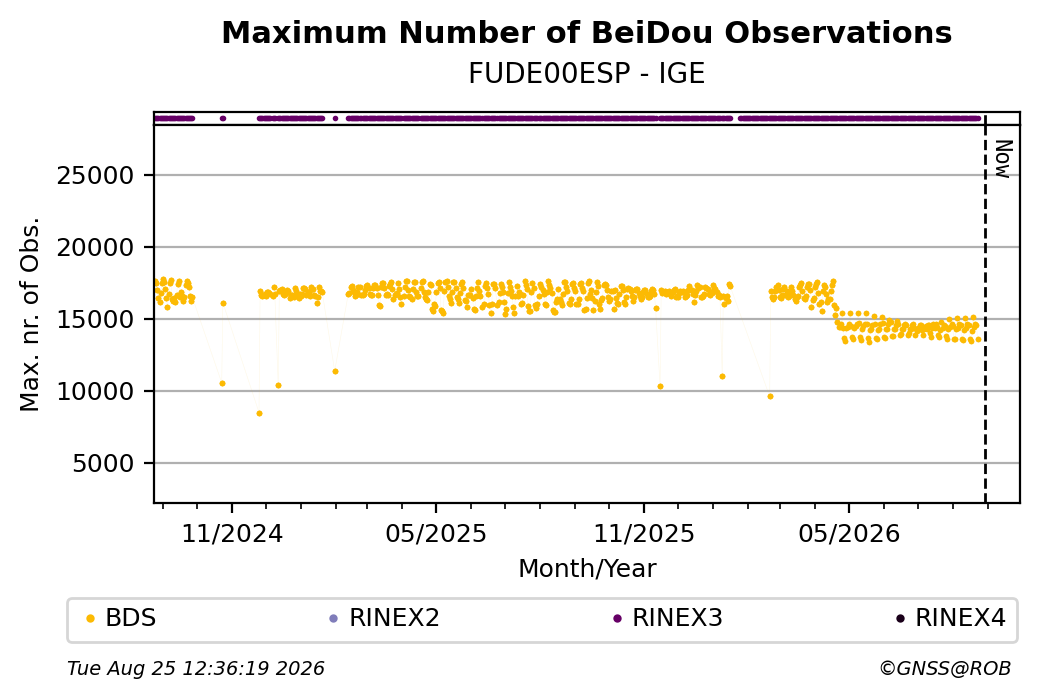Select the BDS legend label
The width and height of the screenshot is (1040, 699).
(x=131, y=618)
